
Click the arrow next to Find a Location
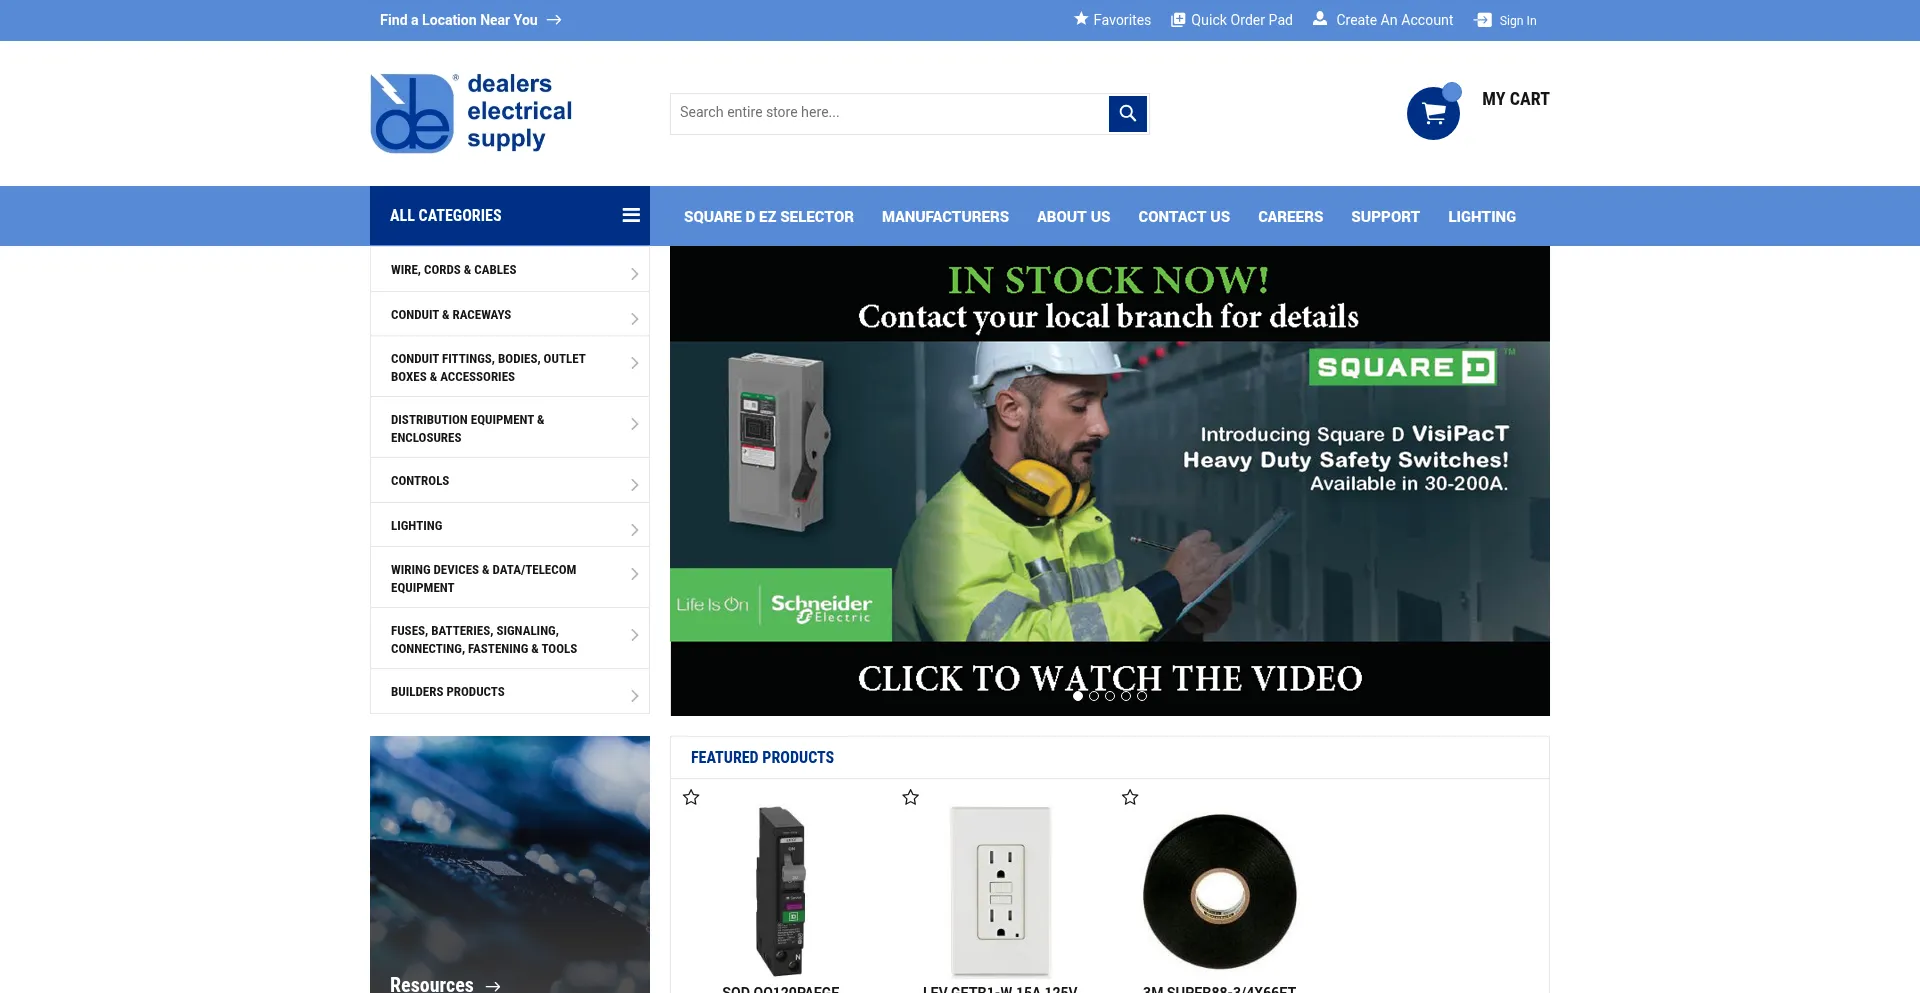click(554, 20)
